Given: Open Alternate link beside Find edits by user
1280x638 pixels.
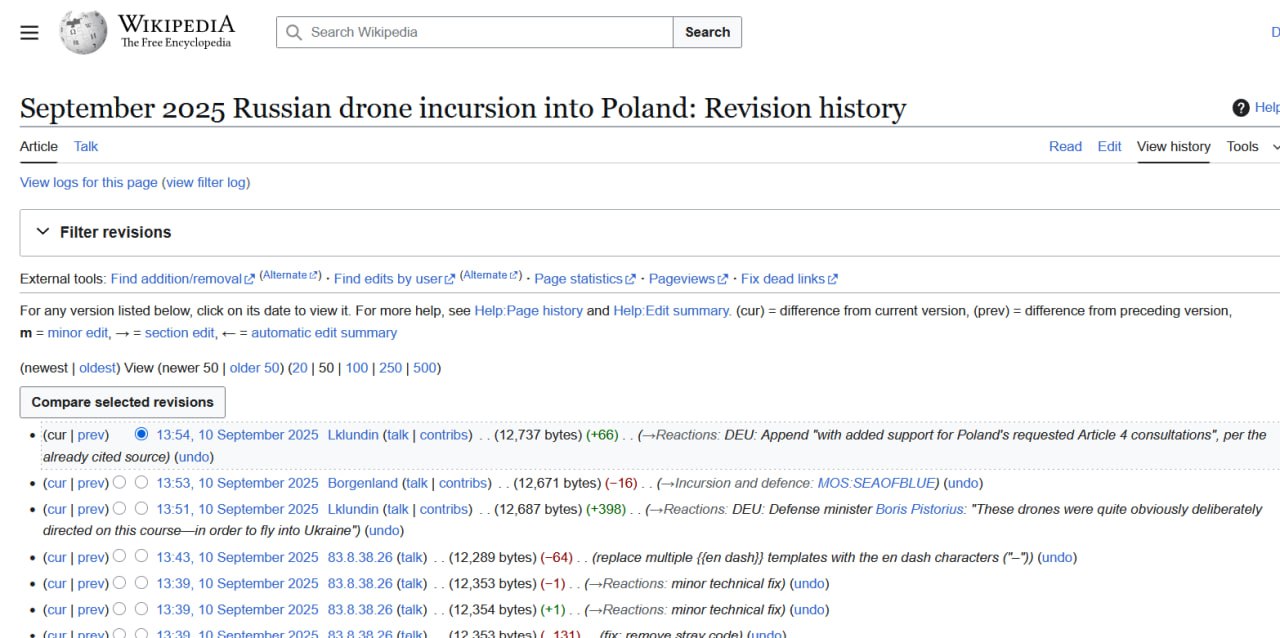Looking at the screenshot, I should (x=491, y=275).
